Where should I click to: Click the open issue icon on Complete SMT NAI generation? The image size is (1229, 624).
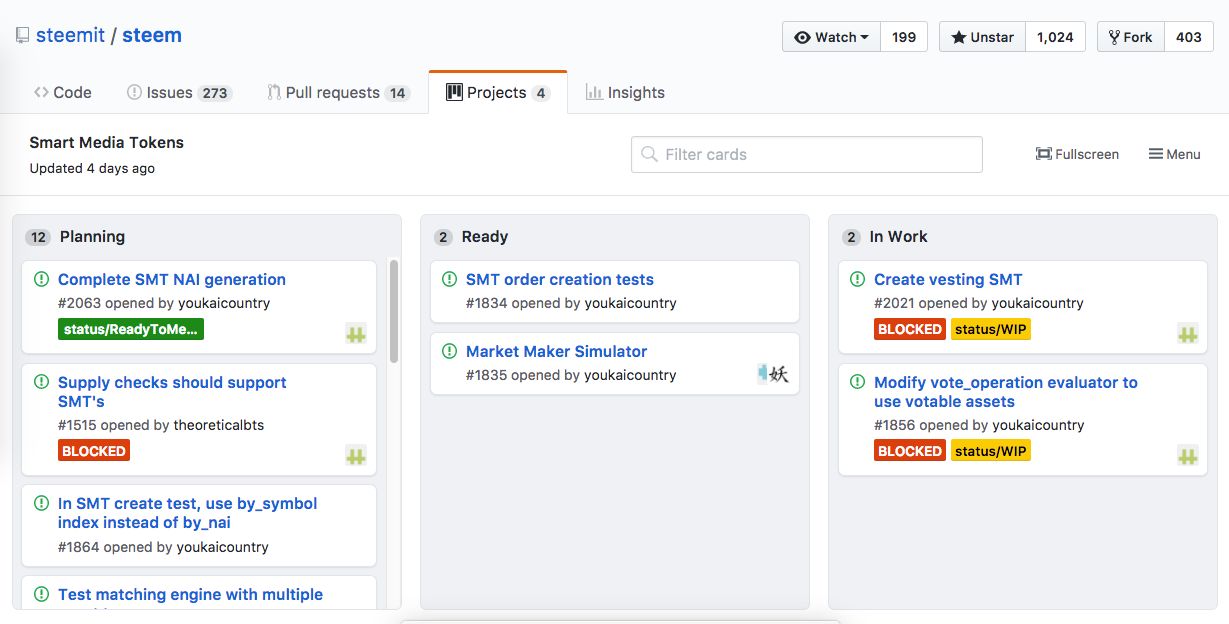tap(42, 280)
